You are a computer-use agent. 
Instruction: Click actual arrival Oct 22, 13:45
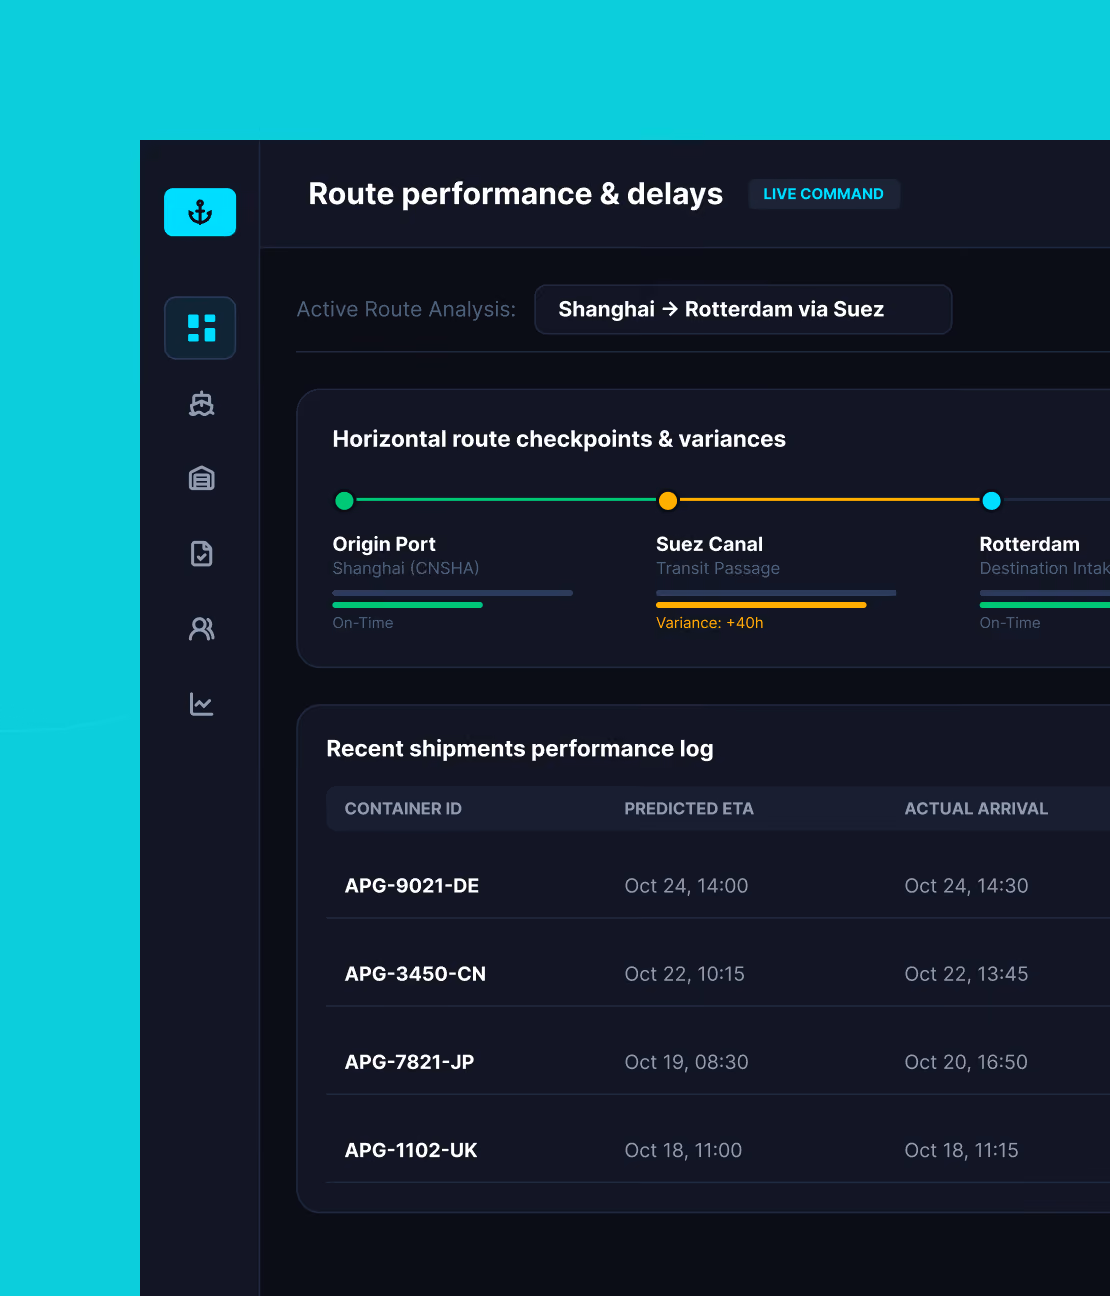click(x=966, y=974)
